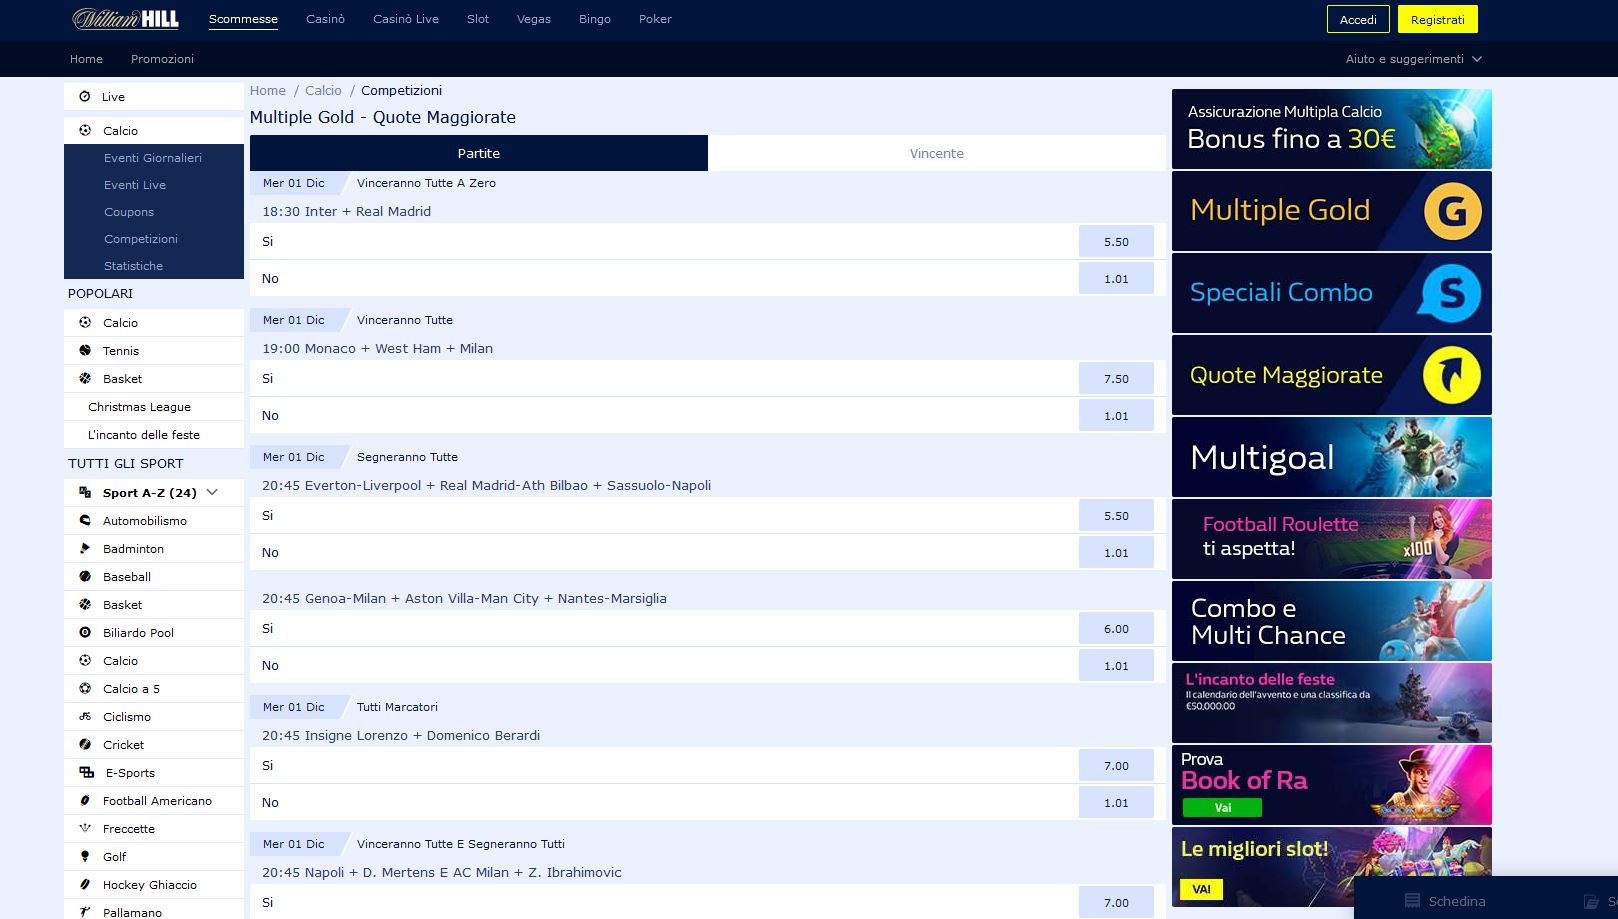Select 7.00 odds for Insigne + Berardi Si

click(x=1116, y=766)
